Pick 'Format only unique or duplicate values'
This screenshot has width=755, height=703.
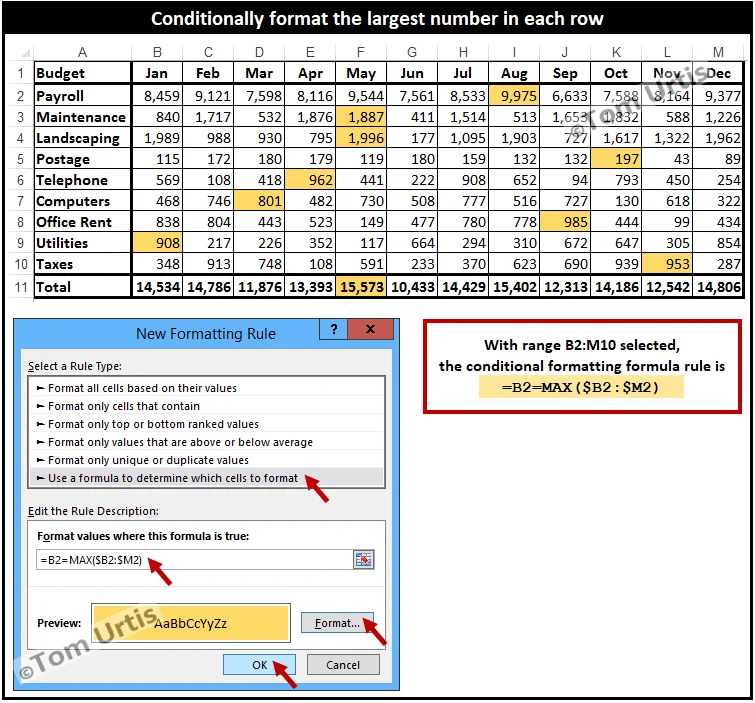pos(207,460)
